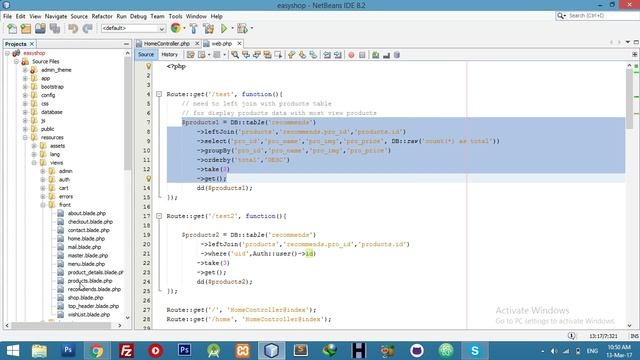Click the Start Macro Recording red circle icon
Image resolution: width=640 pixels, height=360 pixels.
click(x=351, y=55)
